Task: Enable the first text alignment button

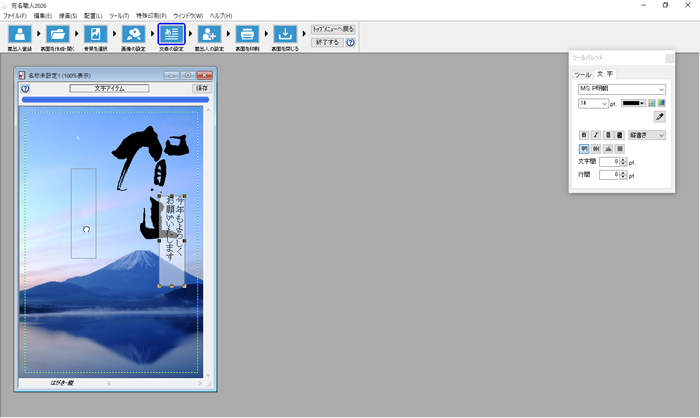Action: pos(584,148)
